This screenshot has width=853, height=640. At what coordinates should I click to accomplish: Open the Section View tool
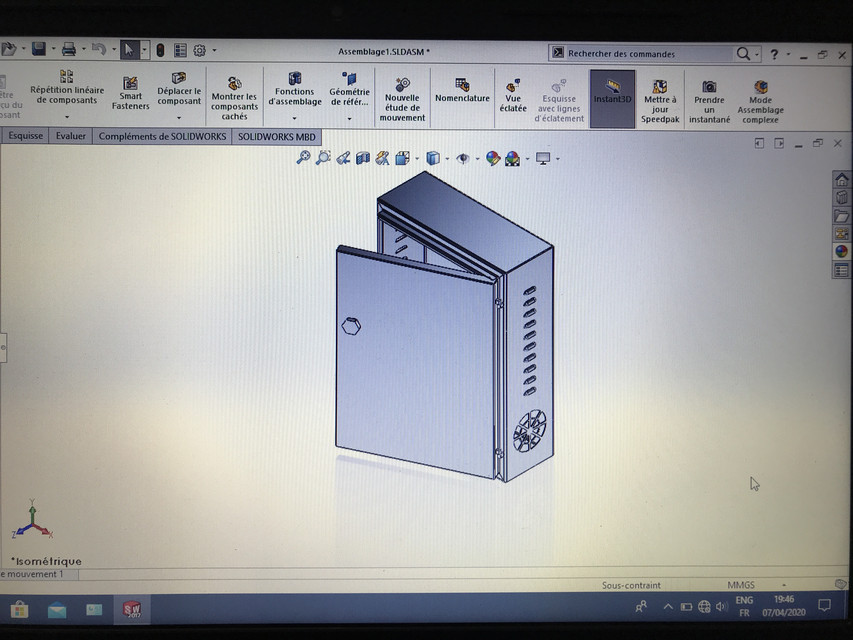click(x=363, y=158)
